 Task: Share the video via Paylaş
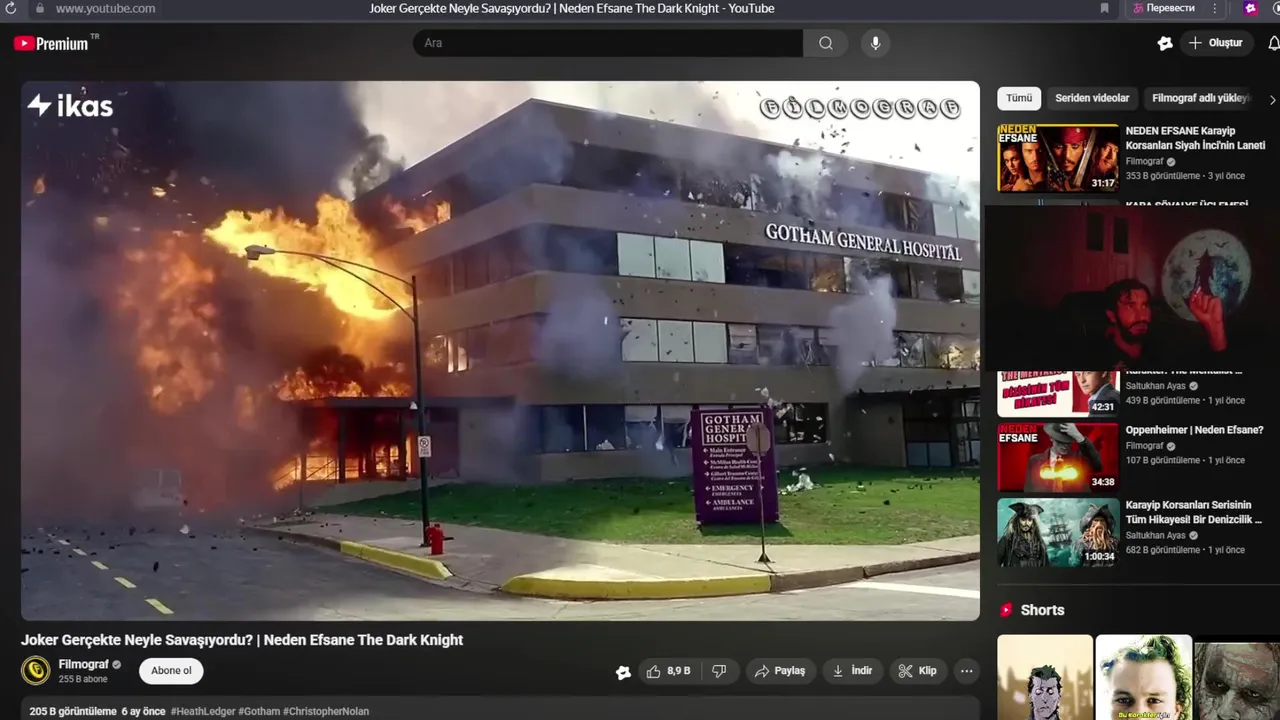(780, 671)
